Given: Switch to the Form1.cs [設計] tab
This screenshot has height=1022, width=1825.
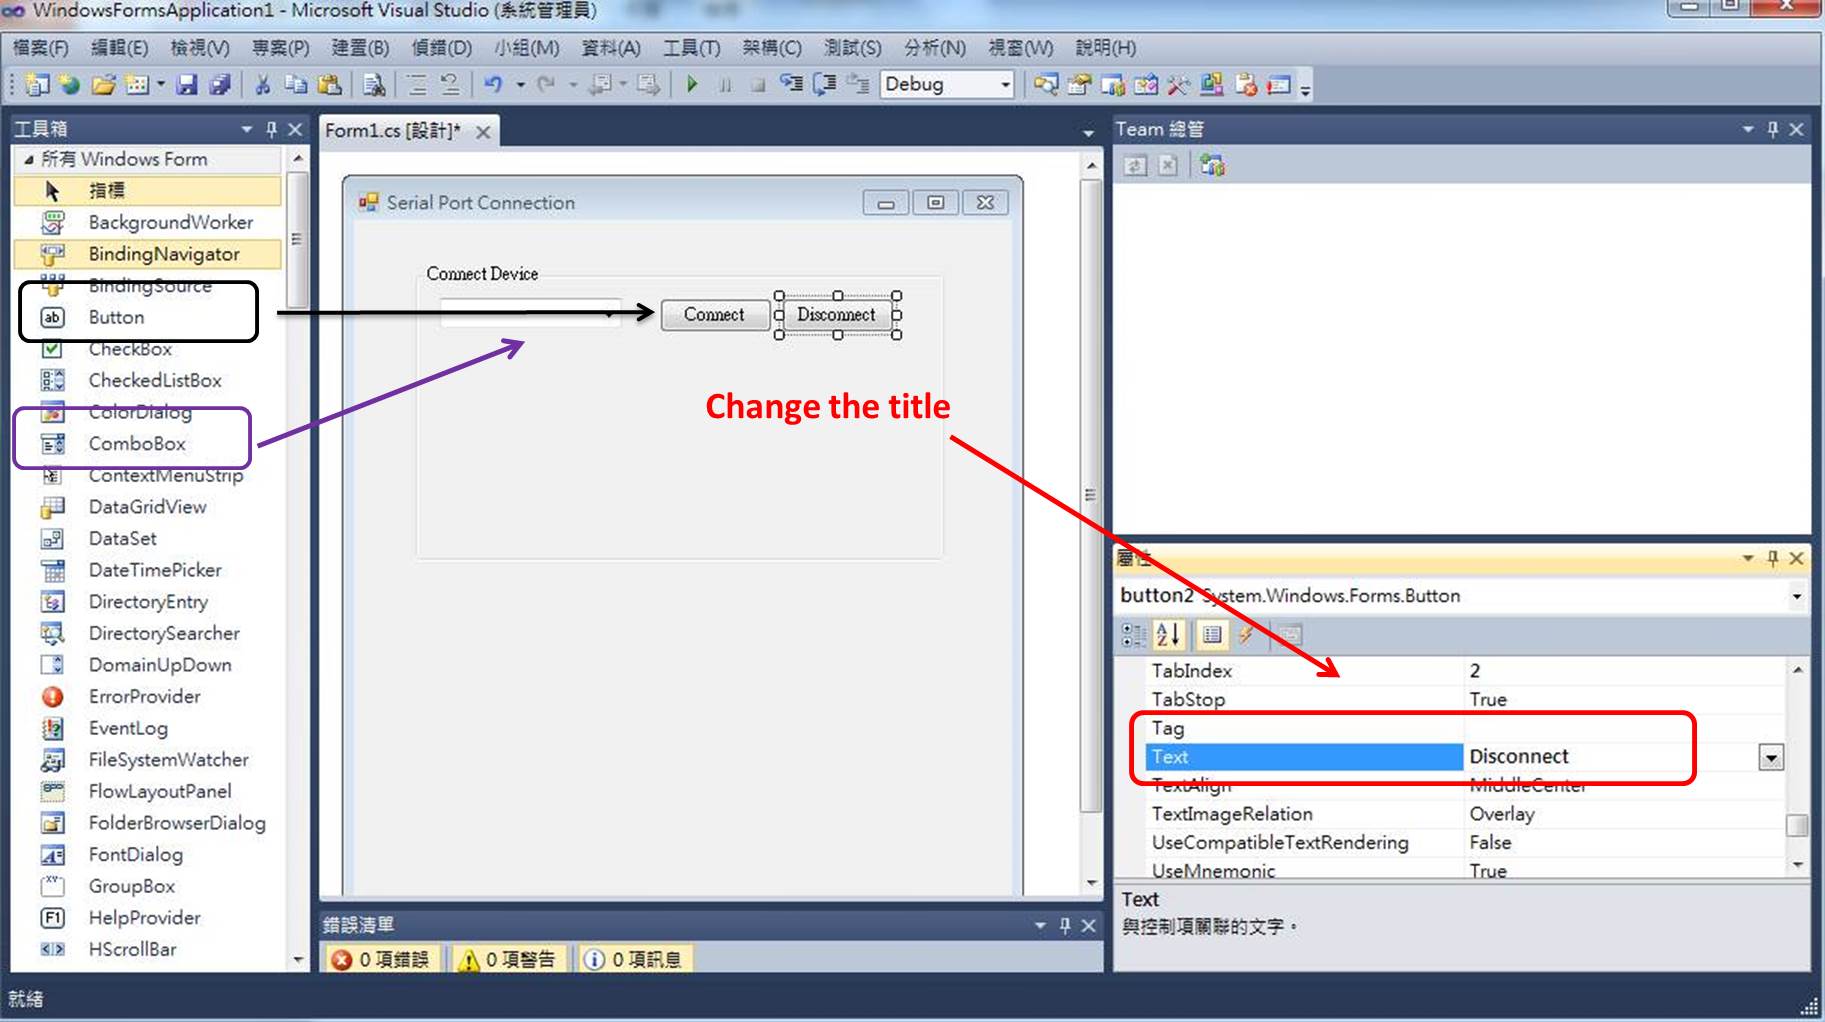Looking at the screenshot, I should pyautogui.click(x=393, y=131).
